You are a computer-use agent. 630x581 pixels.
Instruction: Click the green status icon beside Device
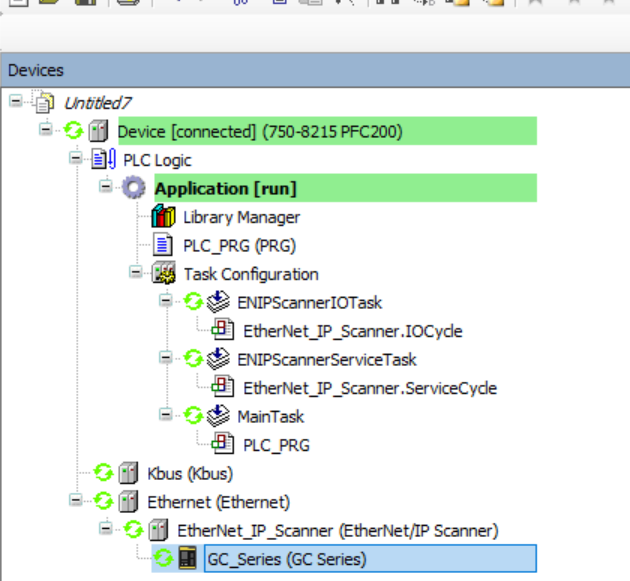click(x=74, y=130)
